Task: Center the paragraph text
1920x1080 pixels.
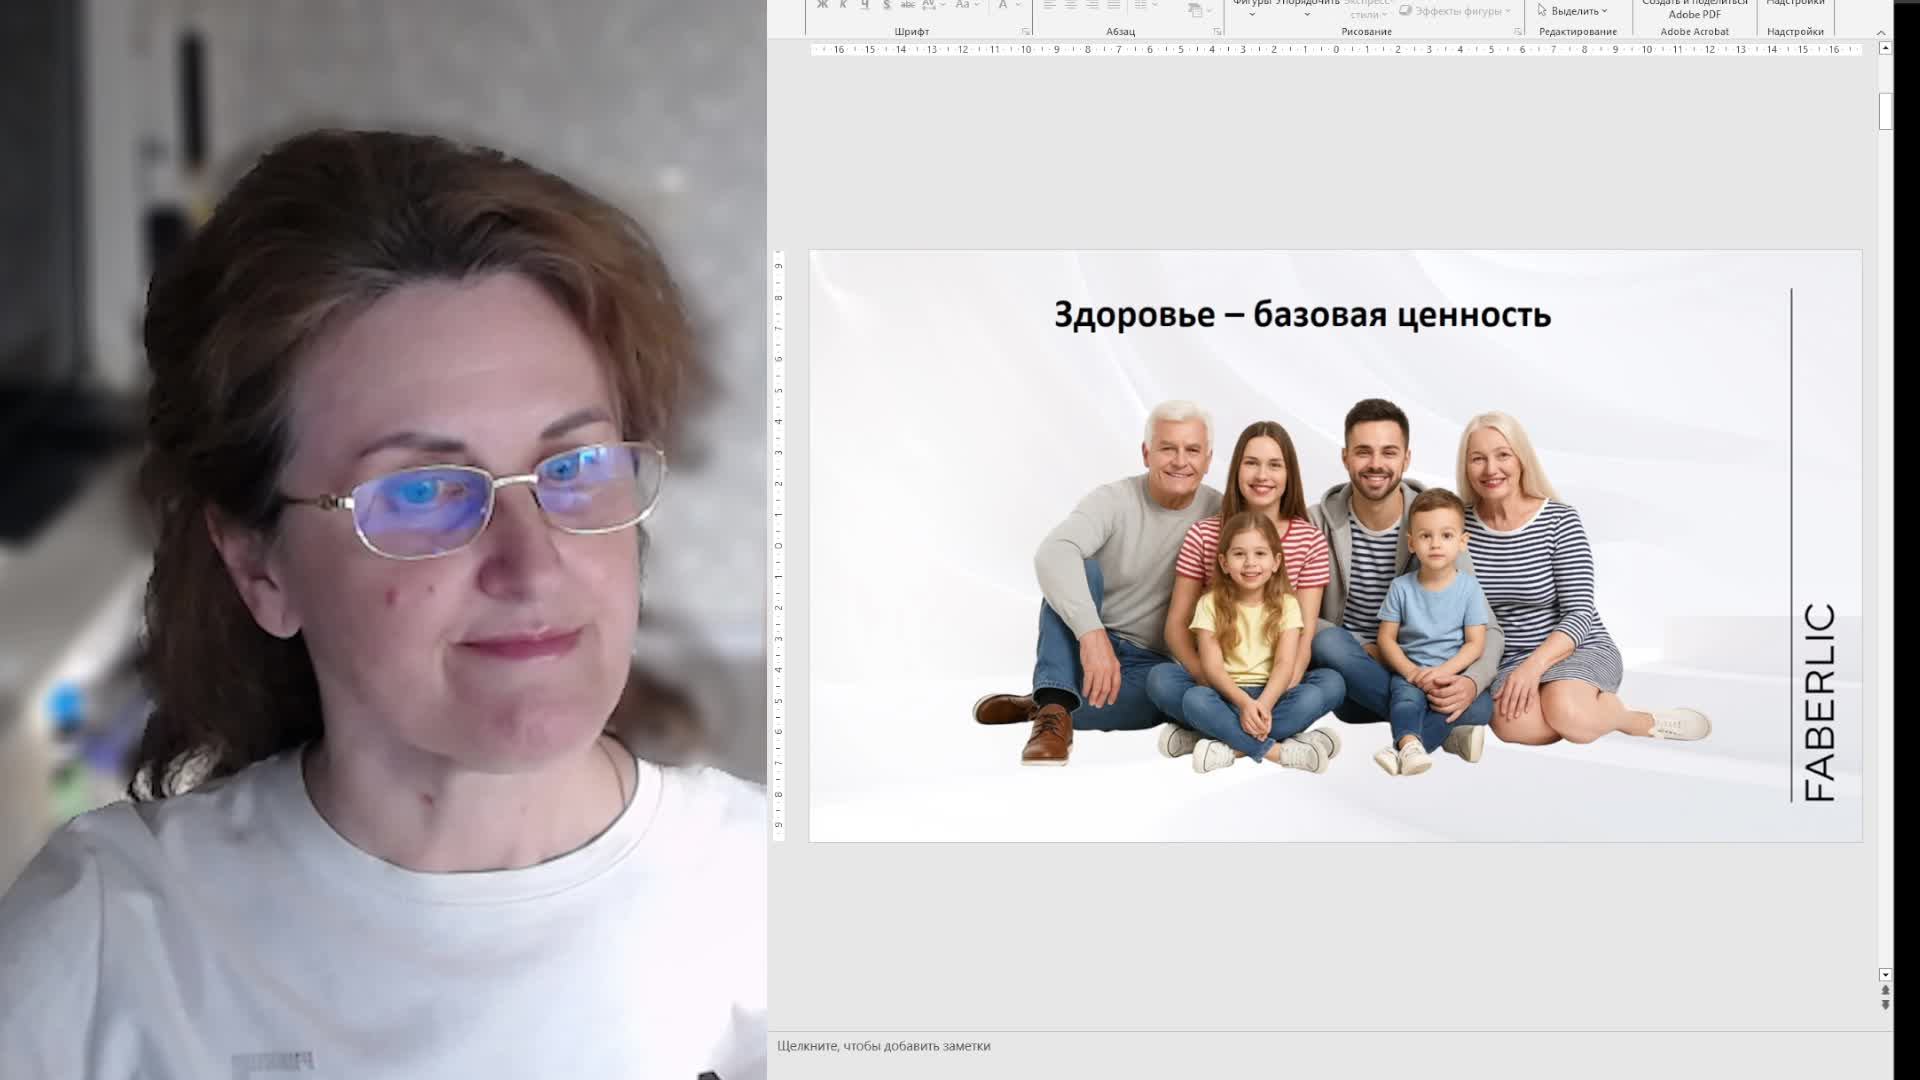Action: 1071,5
